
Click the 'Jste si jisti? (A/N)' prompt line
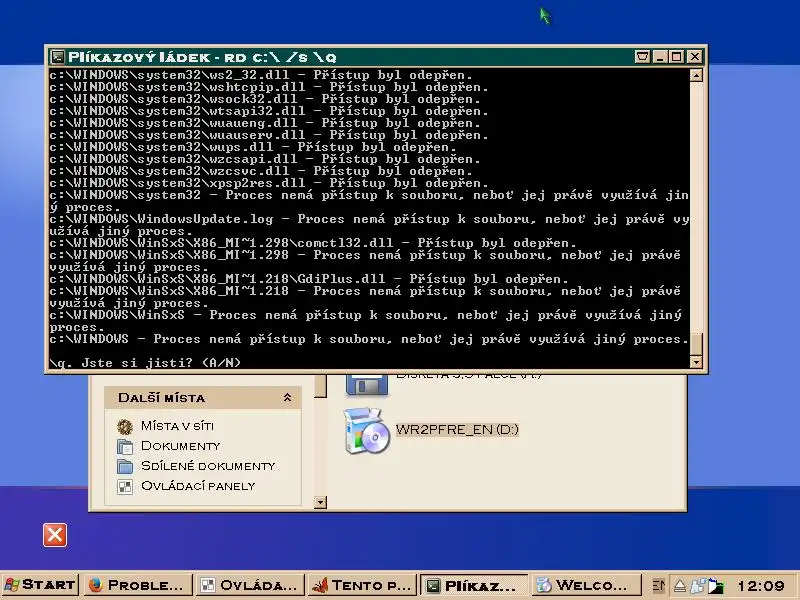tap(145, 363)
